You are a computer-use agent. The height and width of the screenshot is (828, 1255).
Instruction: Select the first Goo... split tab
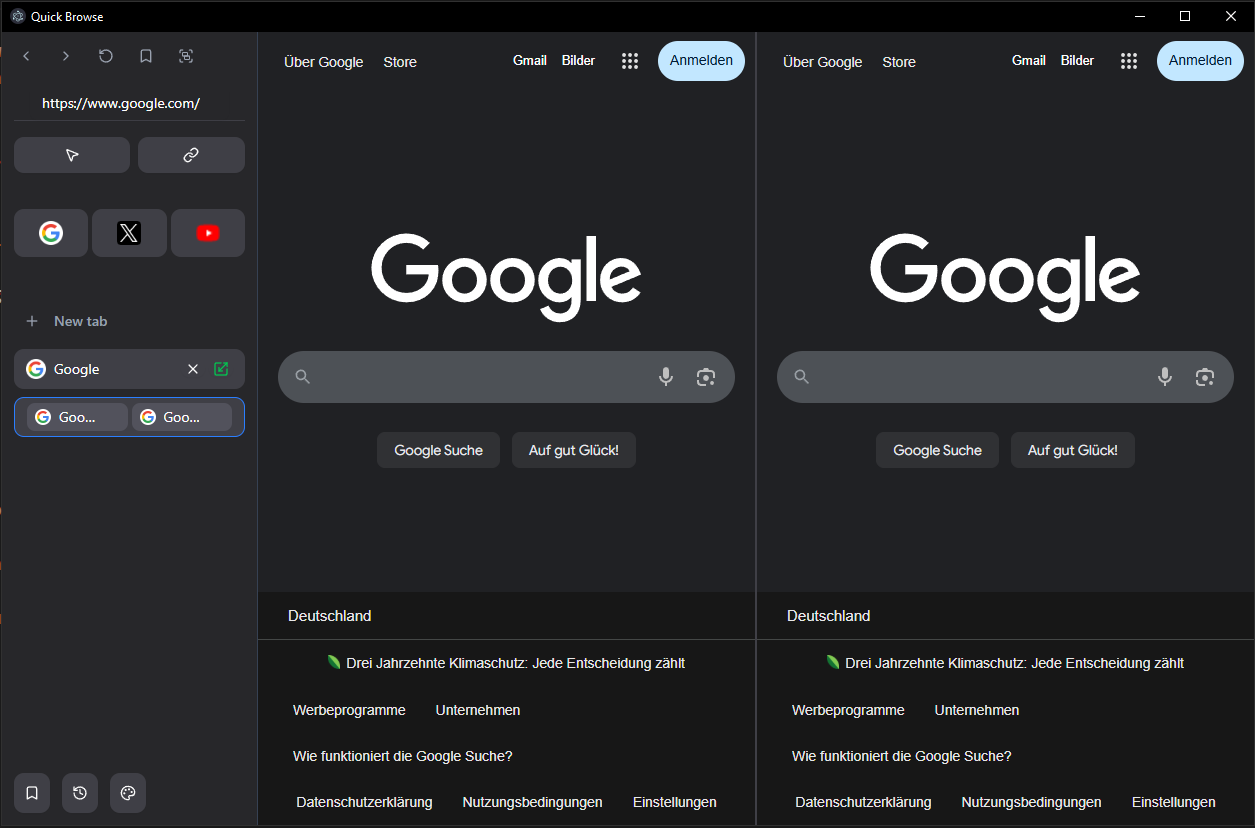click(x=77, y=417)
